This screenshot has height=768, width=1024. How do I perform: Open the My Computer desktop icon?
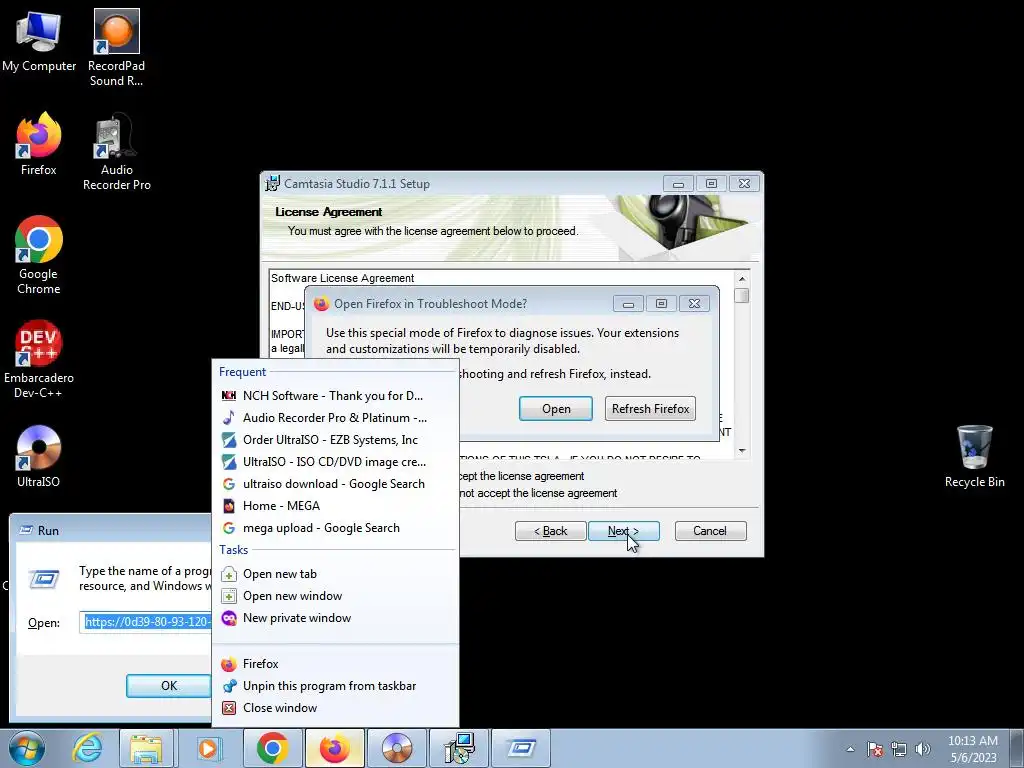[39, 40]
